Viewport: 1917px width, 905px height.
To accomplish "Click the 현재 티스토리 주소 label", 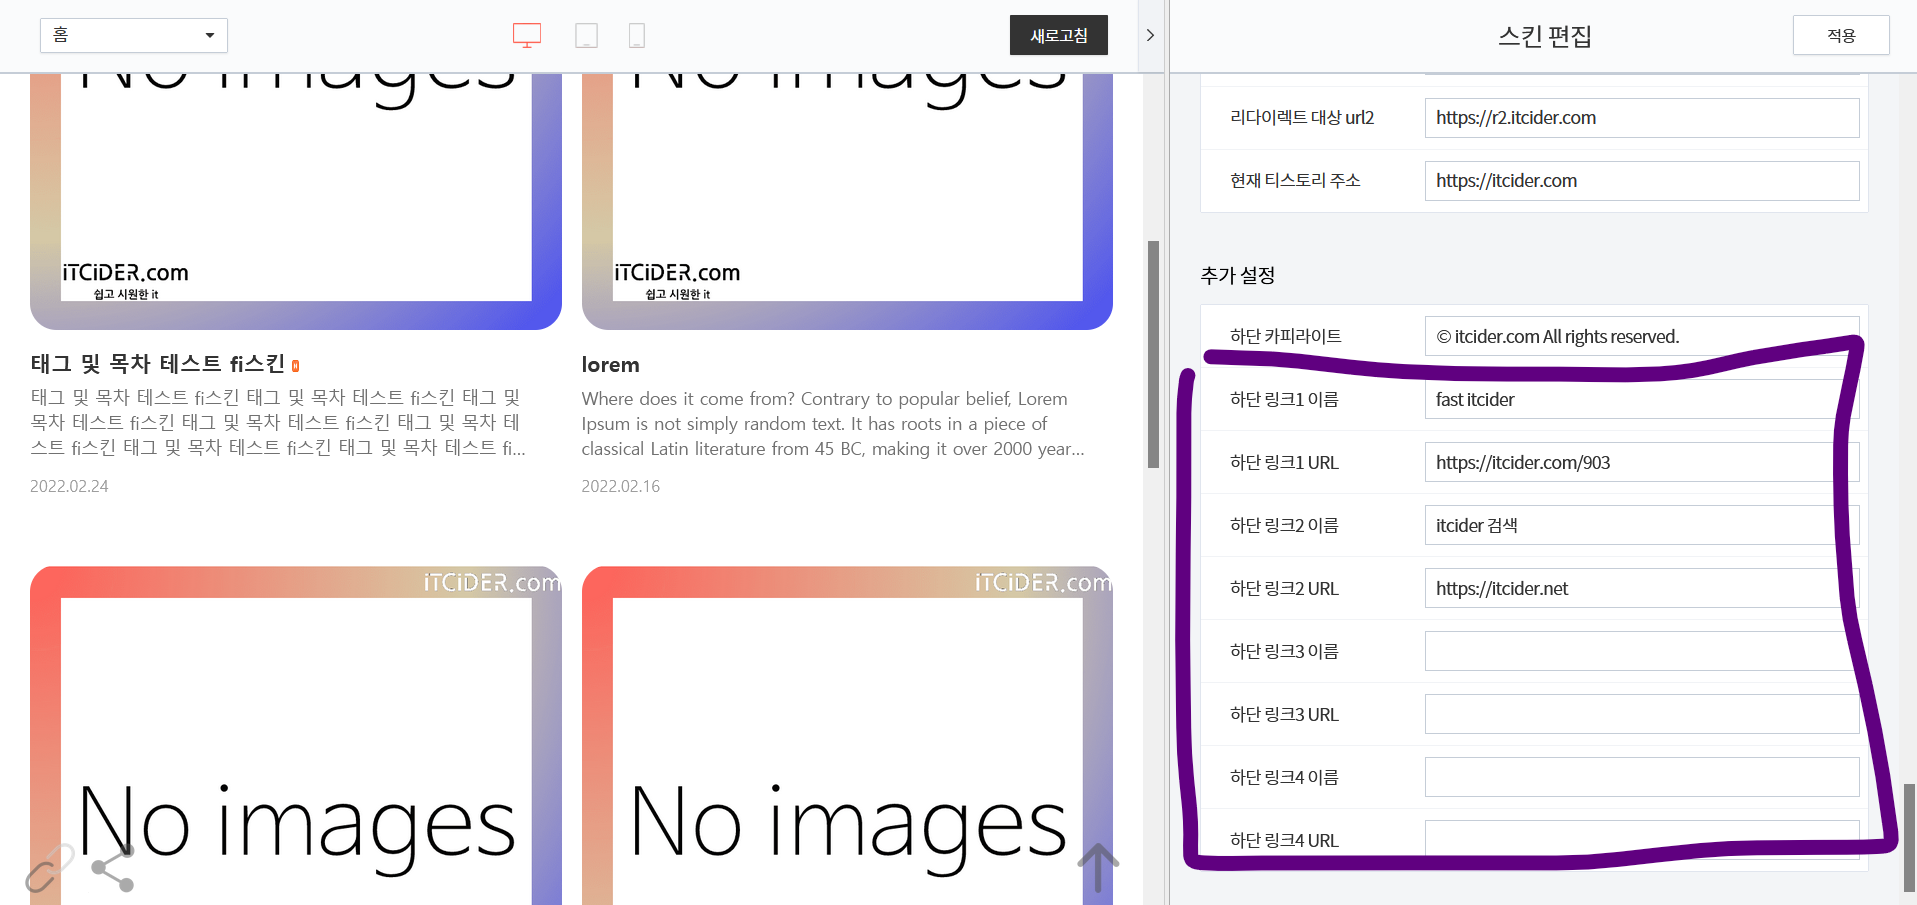I will point(1295,181).
